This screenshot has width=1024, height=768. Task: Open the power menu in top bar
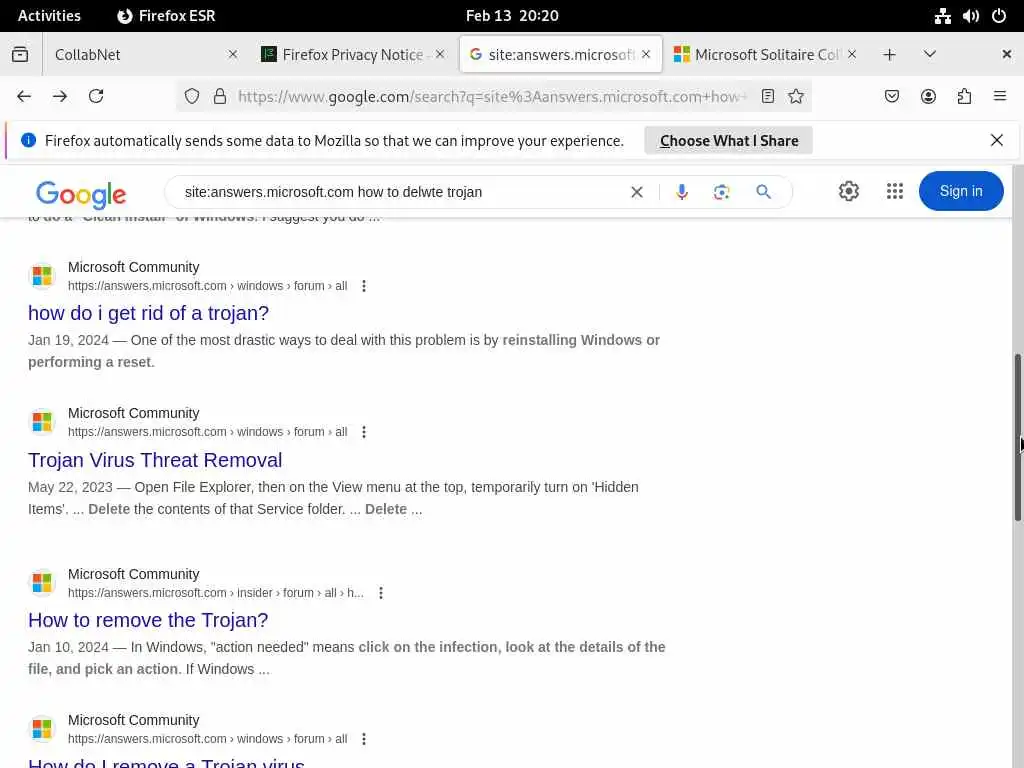click(999, 16)
